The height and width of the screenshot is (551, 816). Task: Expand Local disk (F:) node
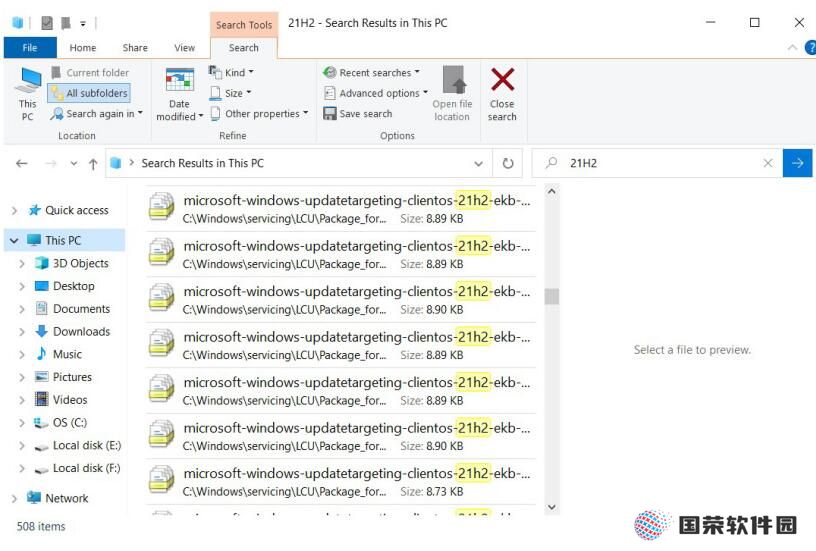point(22,469)
